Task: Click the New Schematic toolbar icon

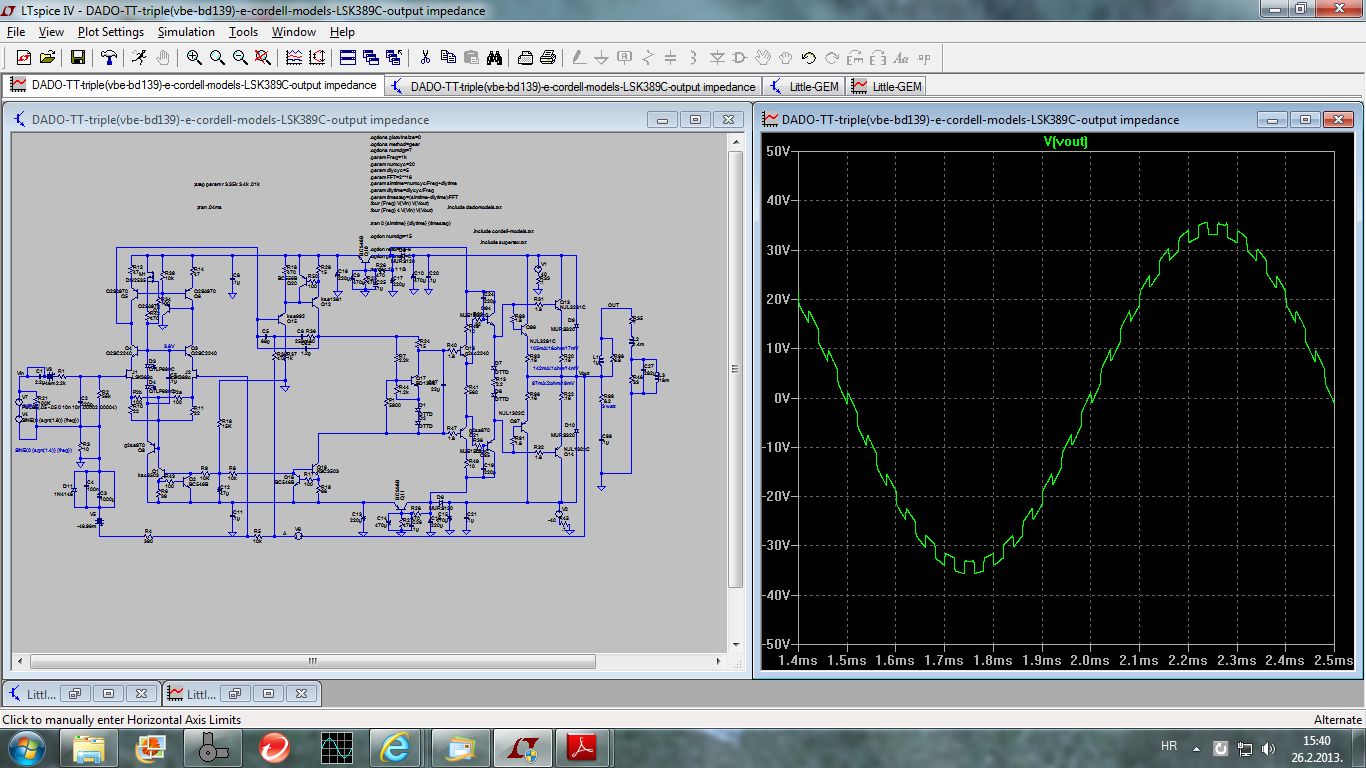Action: coord(23,57)
